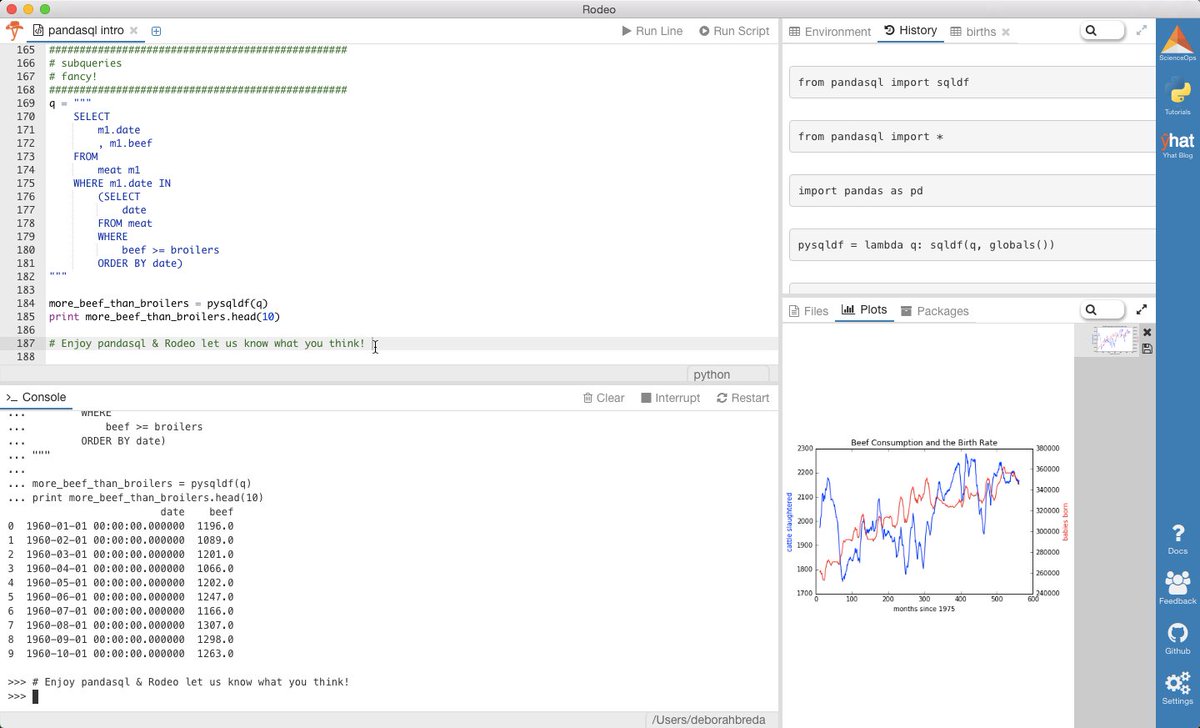Delete the current plot thumbnail
Screen dimensions: 1200x728
tap(1147, 332)
